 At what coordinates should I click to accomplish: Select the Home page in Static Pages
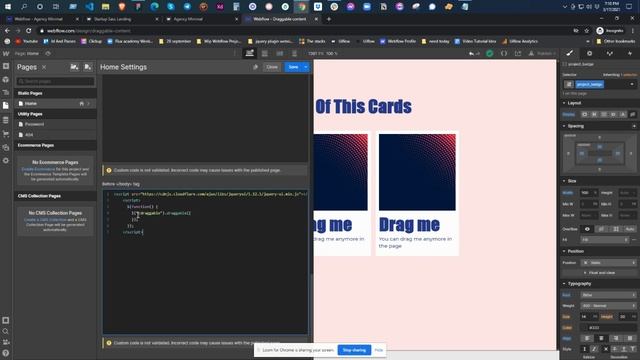point(55,104)
